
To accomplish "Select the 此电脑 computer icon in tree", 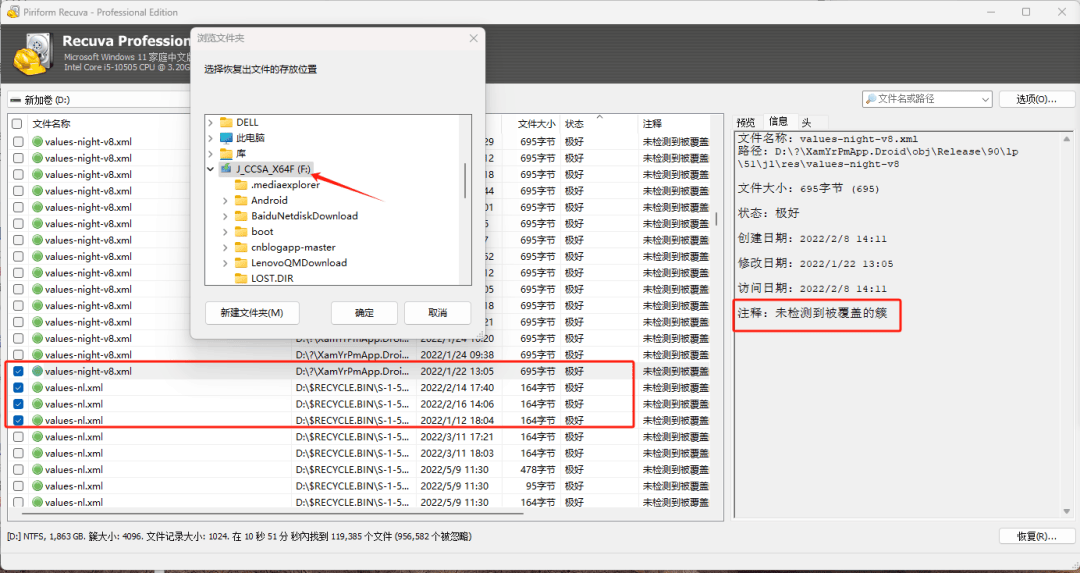I will 226,138.
